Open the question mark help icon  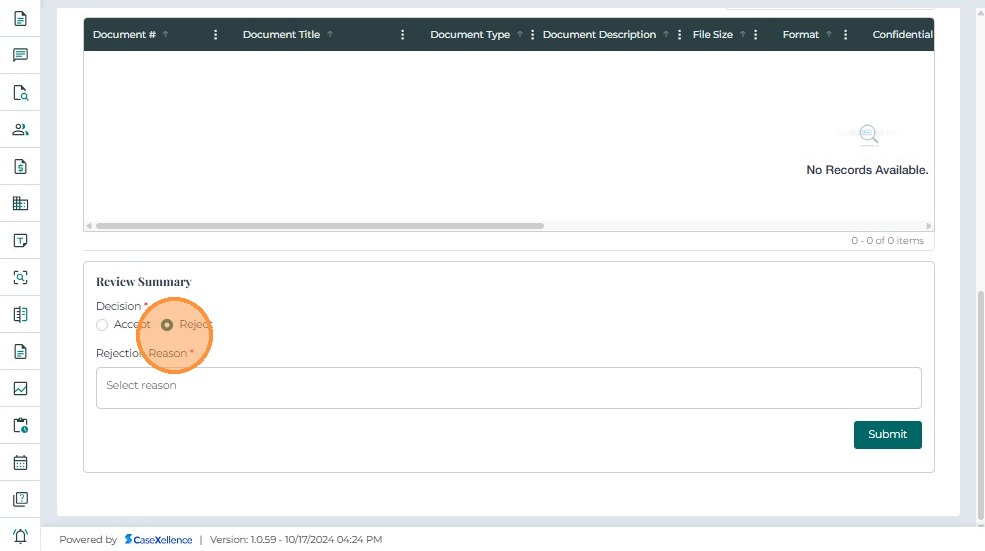(x=20, y=499)
